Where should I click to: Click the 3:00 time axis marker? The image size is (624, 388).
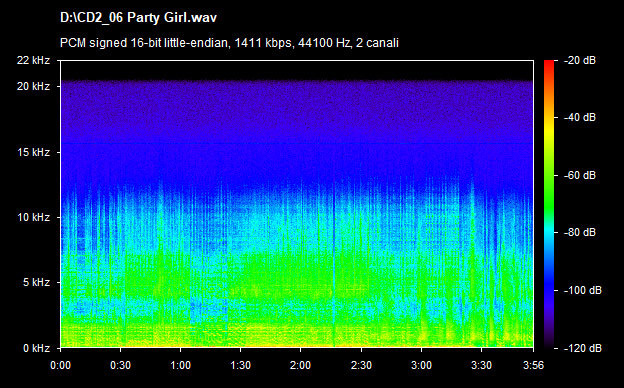tap(421, 365)
